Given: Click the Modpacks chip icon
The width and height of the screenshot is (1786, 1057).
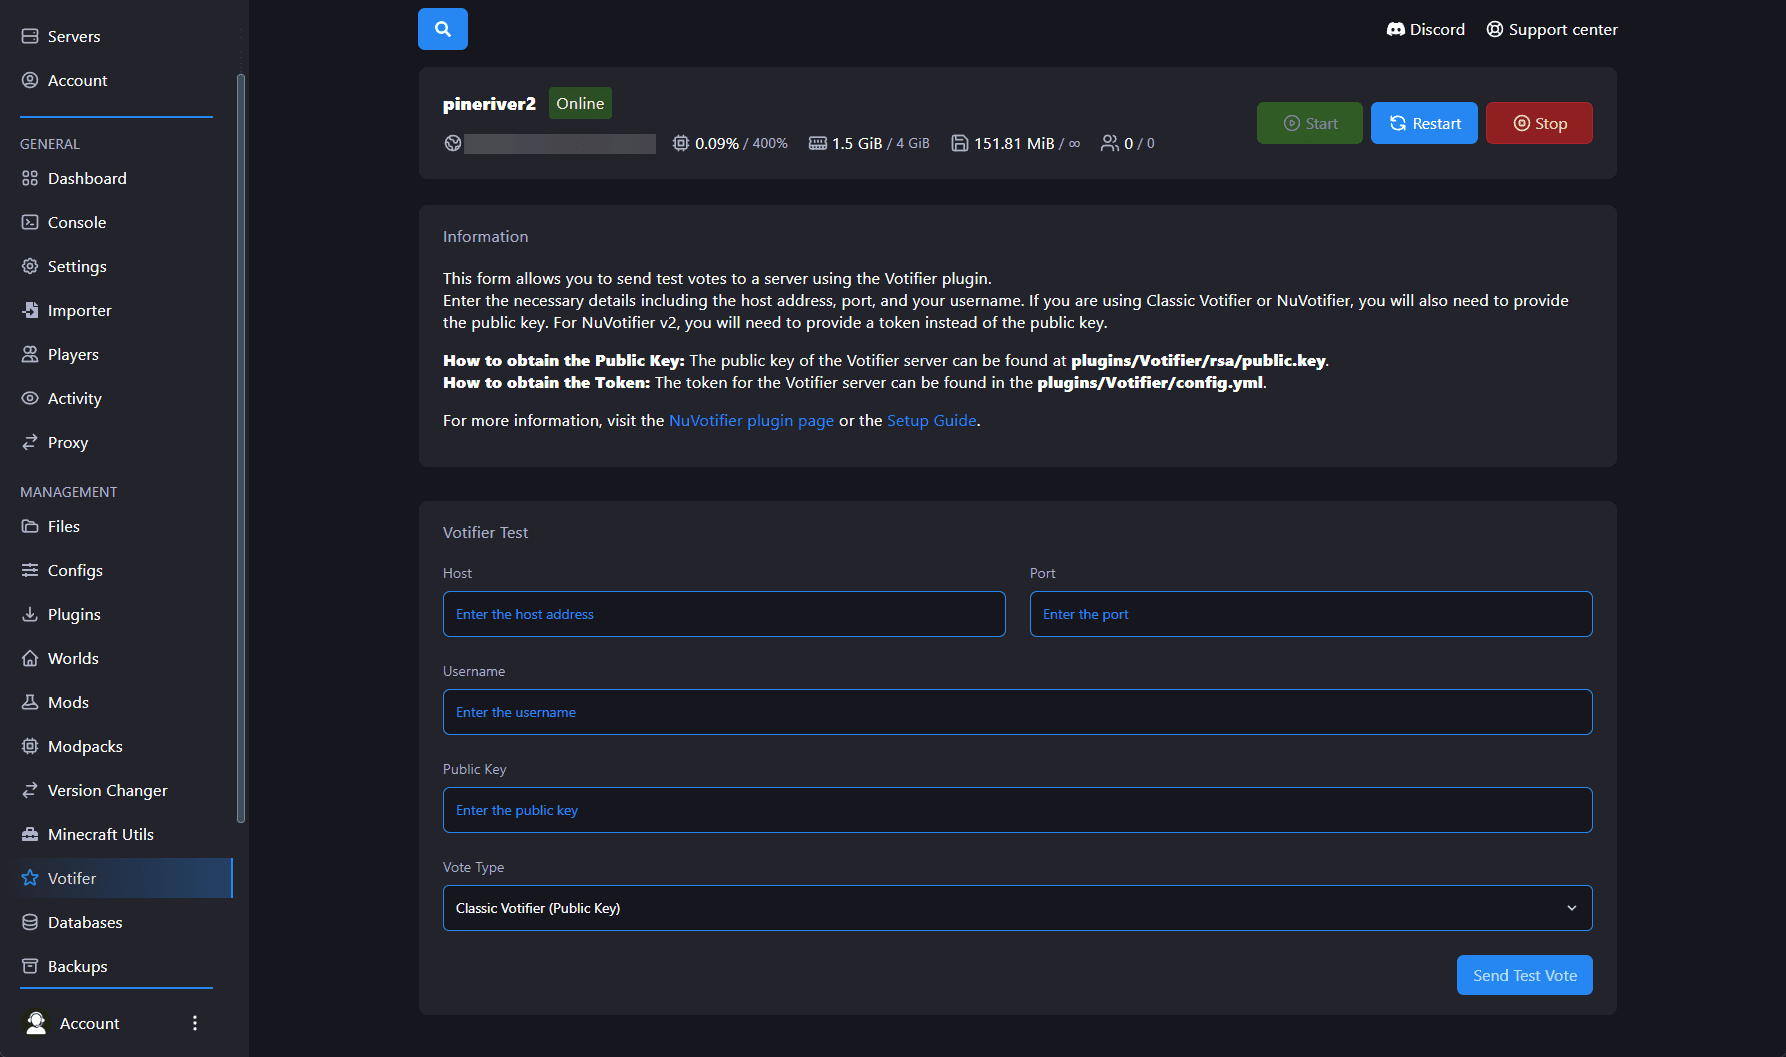Looking at the screenshot, I should click(x=30, y=746).
